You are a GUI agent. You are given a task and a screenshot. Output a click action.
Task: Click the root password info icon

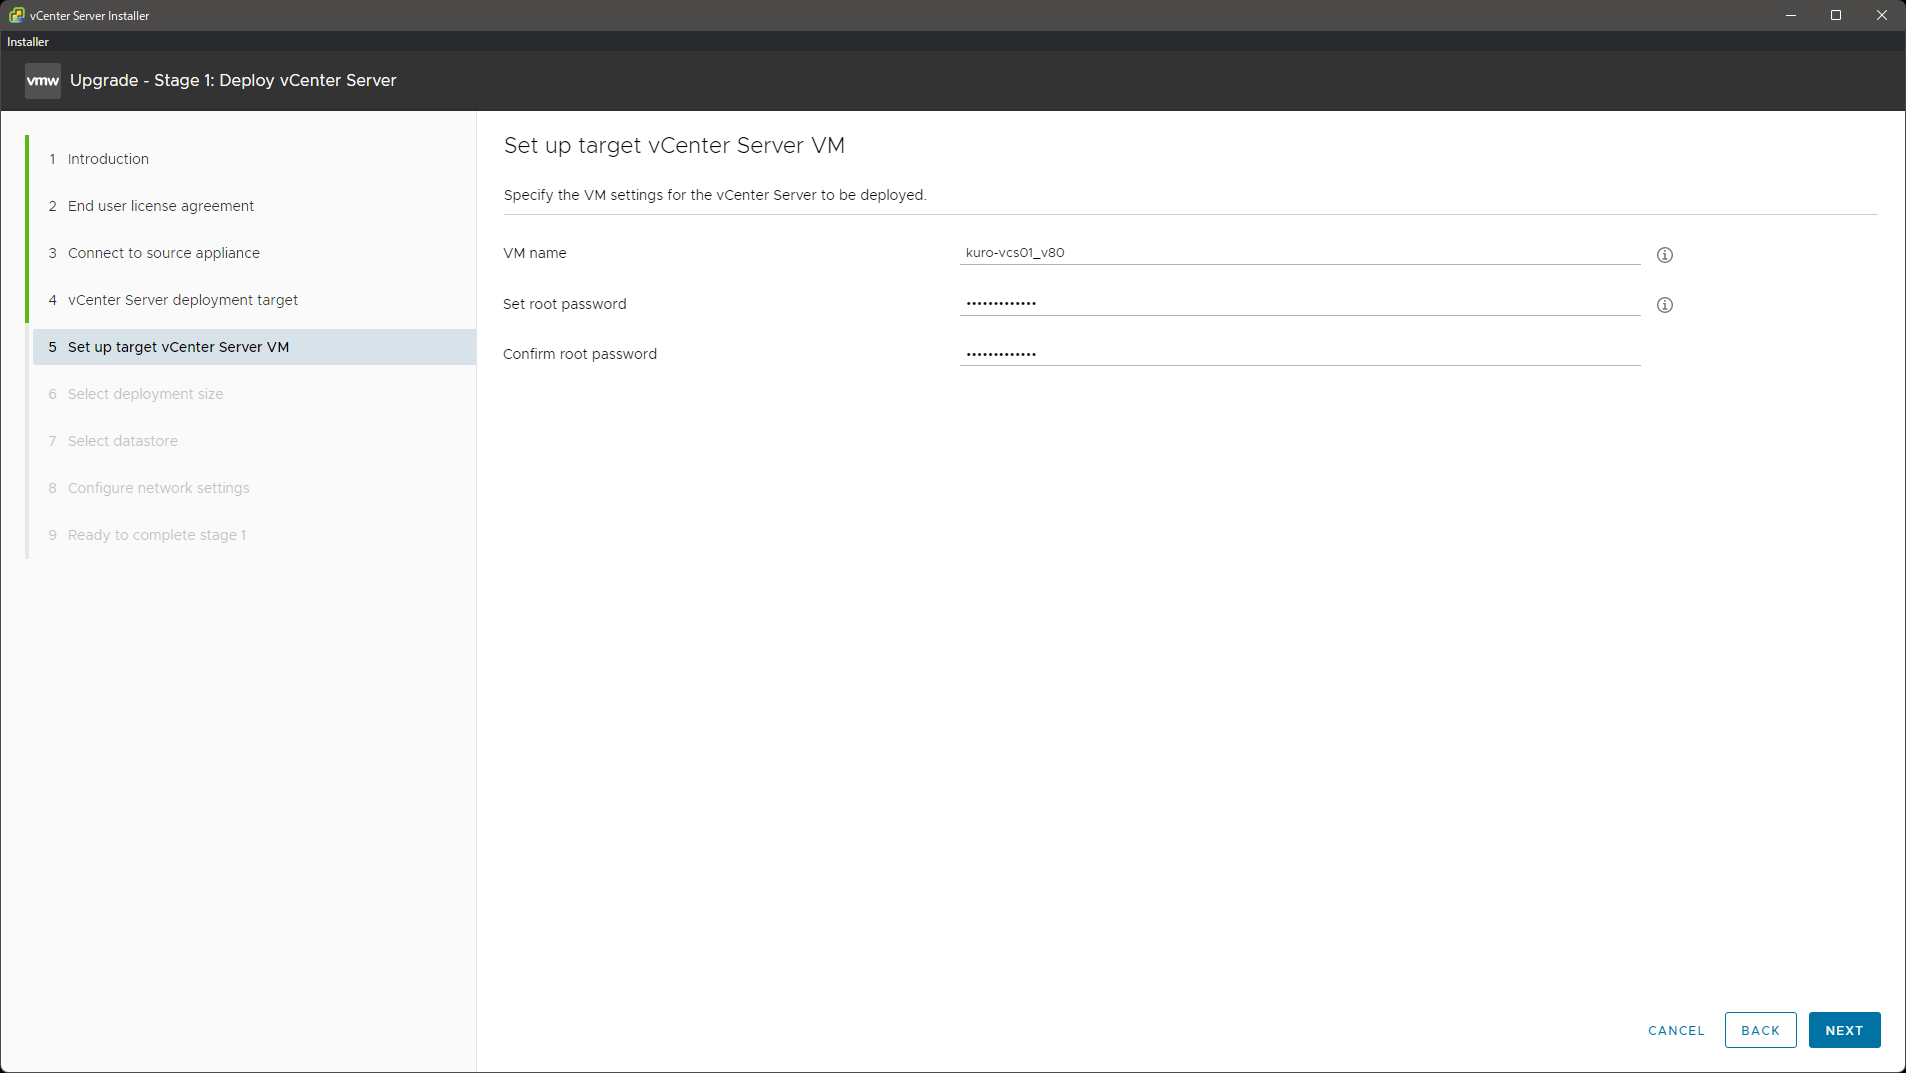[x=1664, y=305]
